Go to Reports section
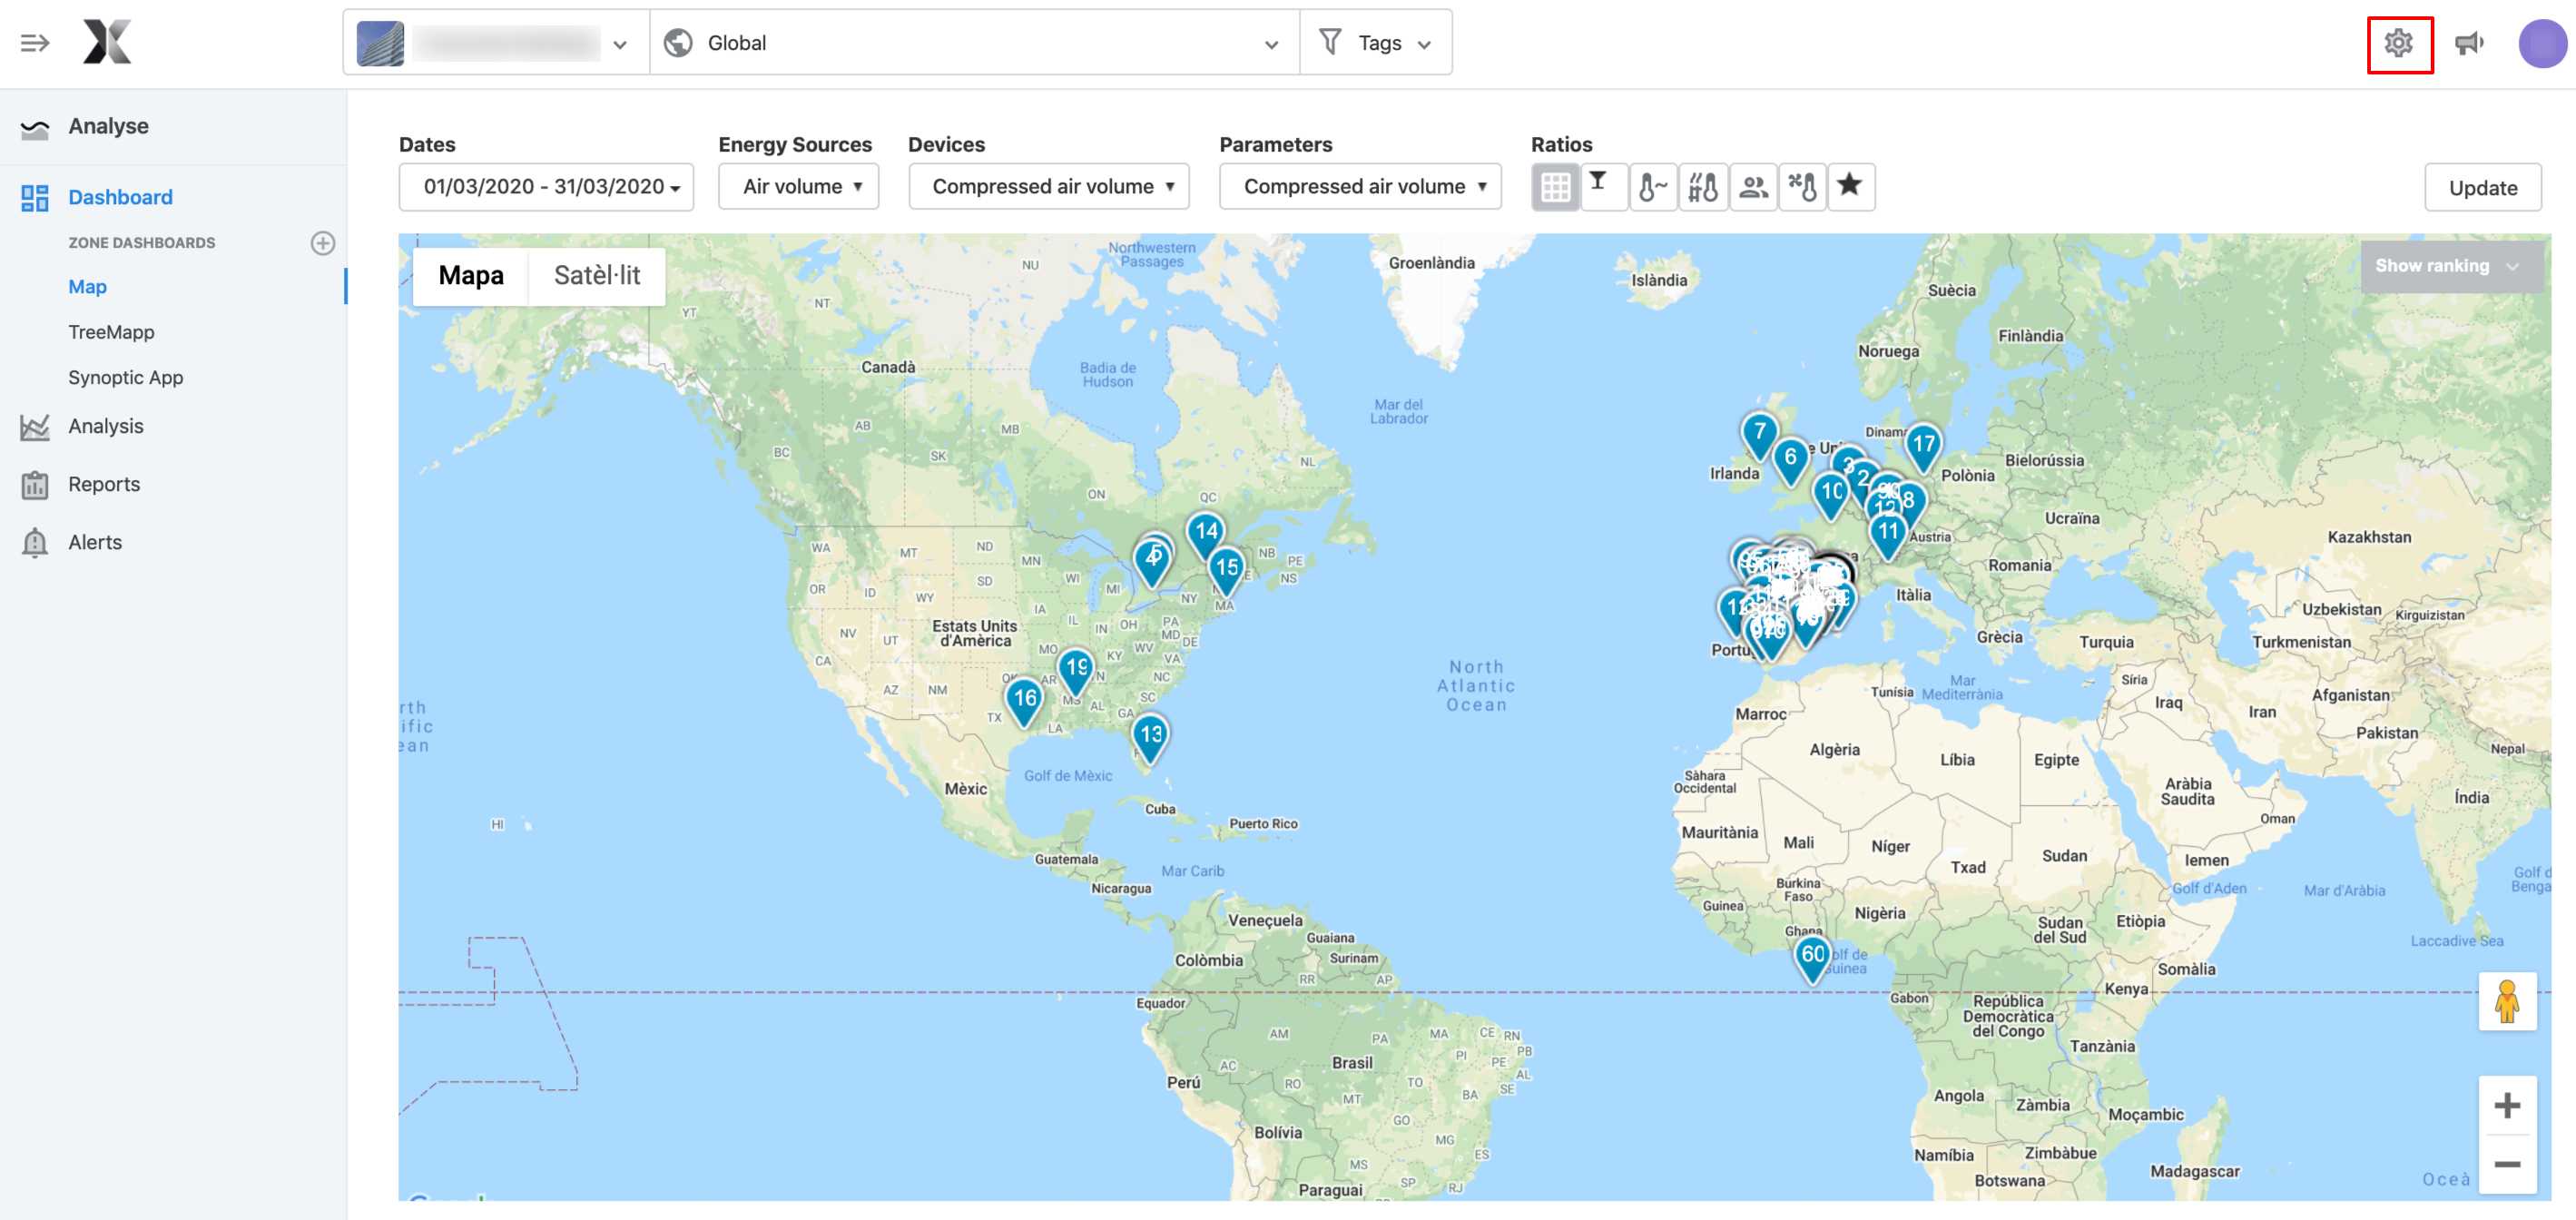 pos(104,484)
